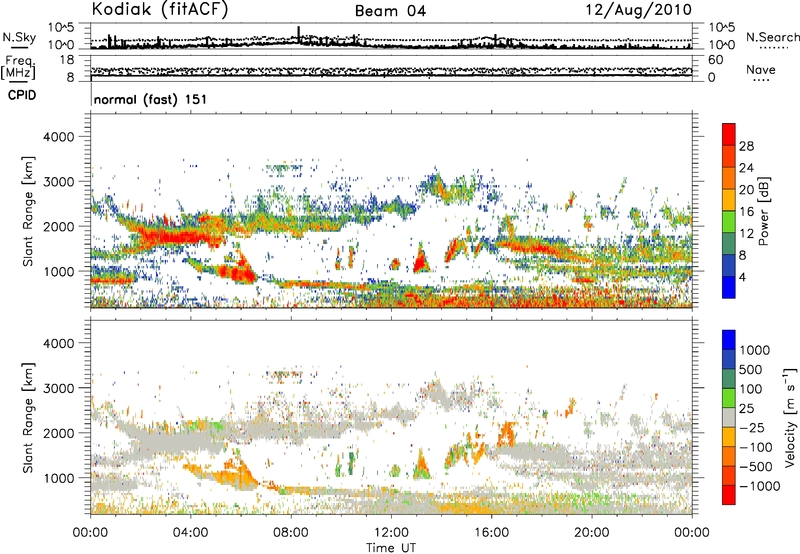The image size is (800, 554).
Task: Click the "18" frequency tick label
Action: point(67,60)
